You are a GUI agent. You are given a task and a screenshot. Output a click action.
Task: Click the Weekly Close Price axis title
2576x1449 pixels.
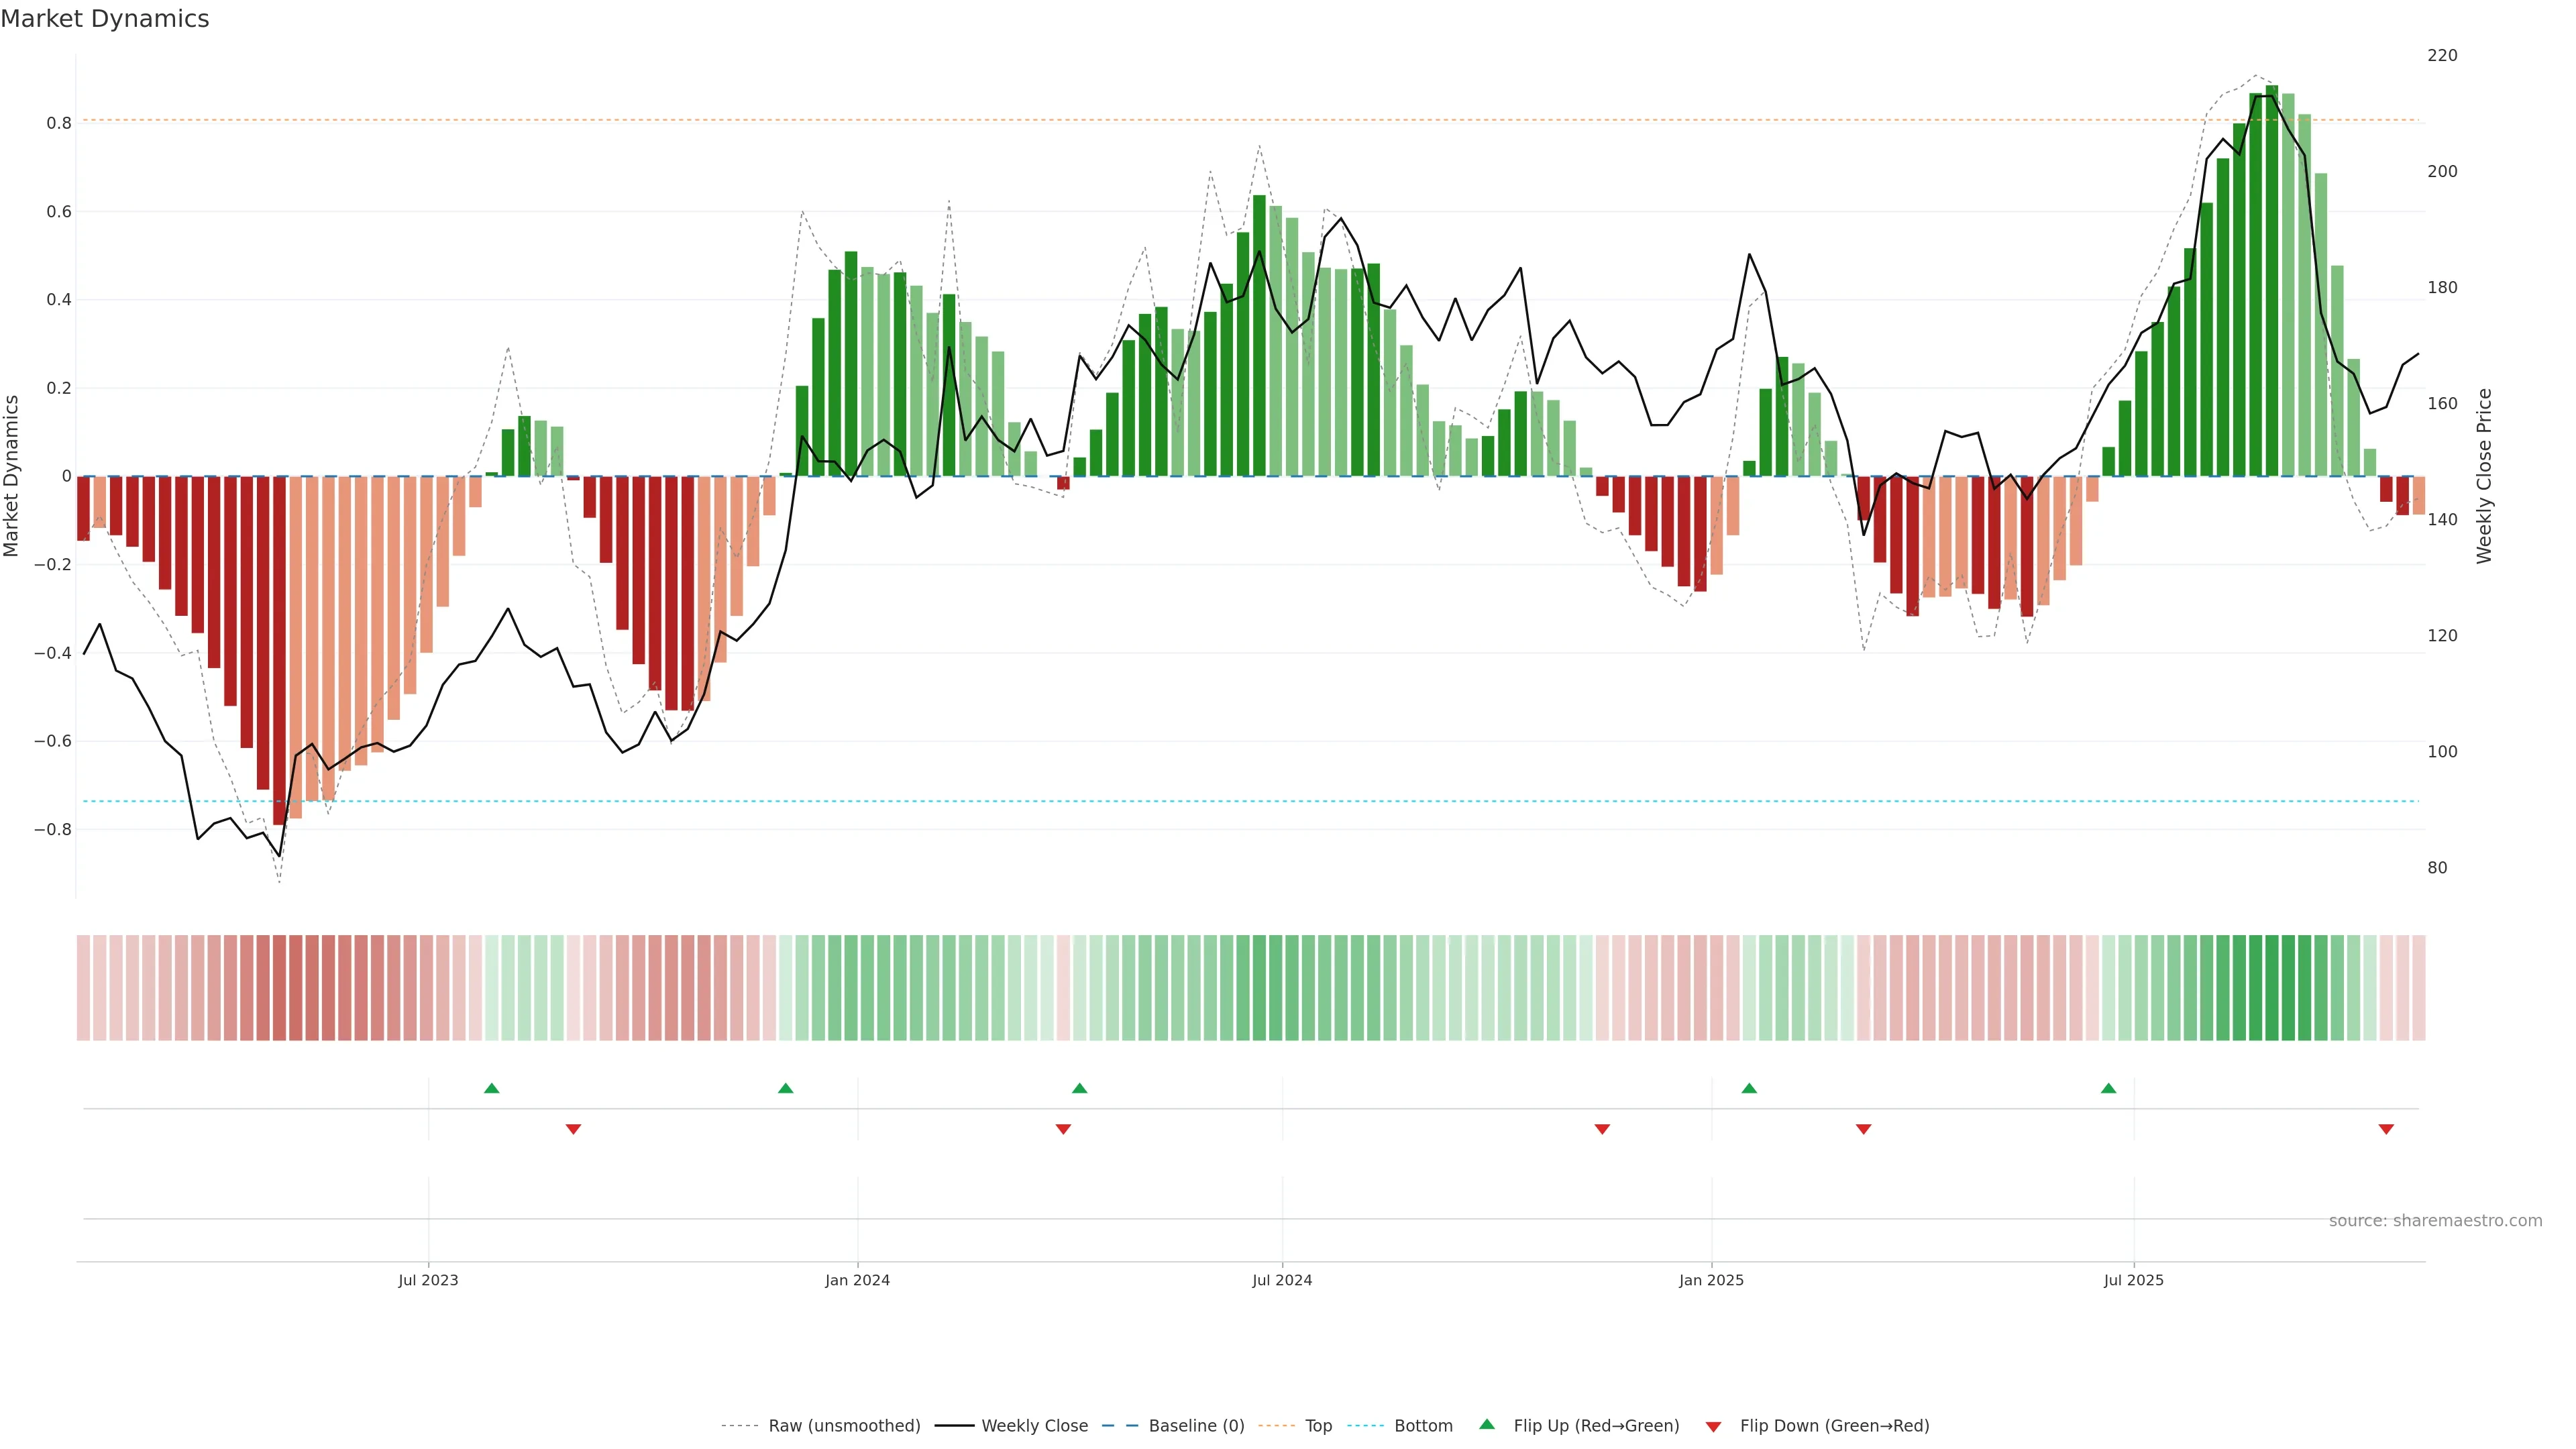click(x=2484, y=476)
